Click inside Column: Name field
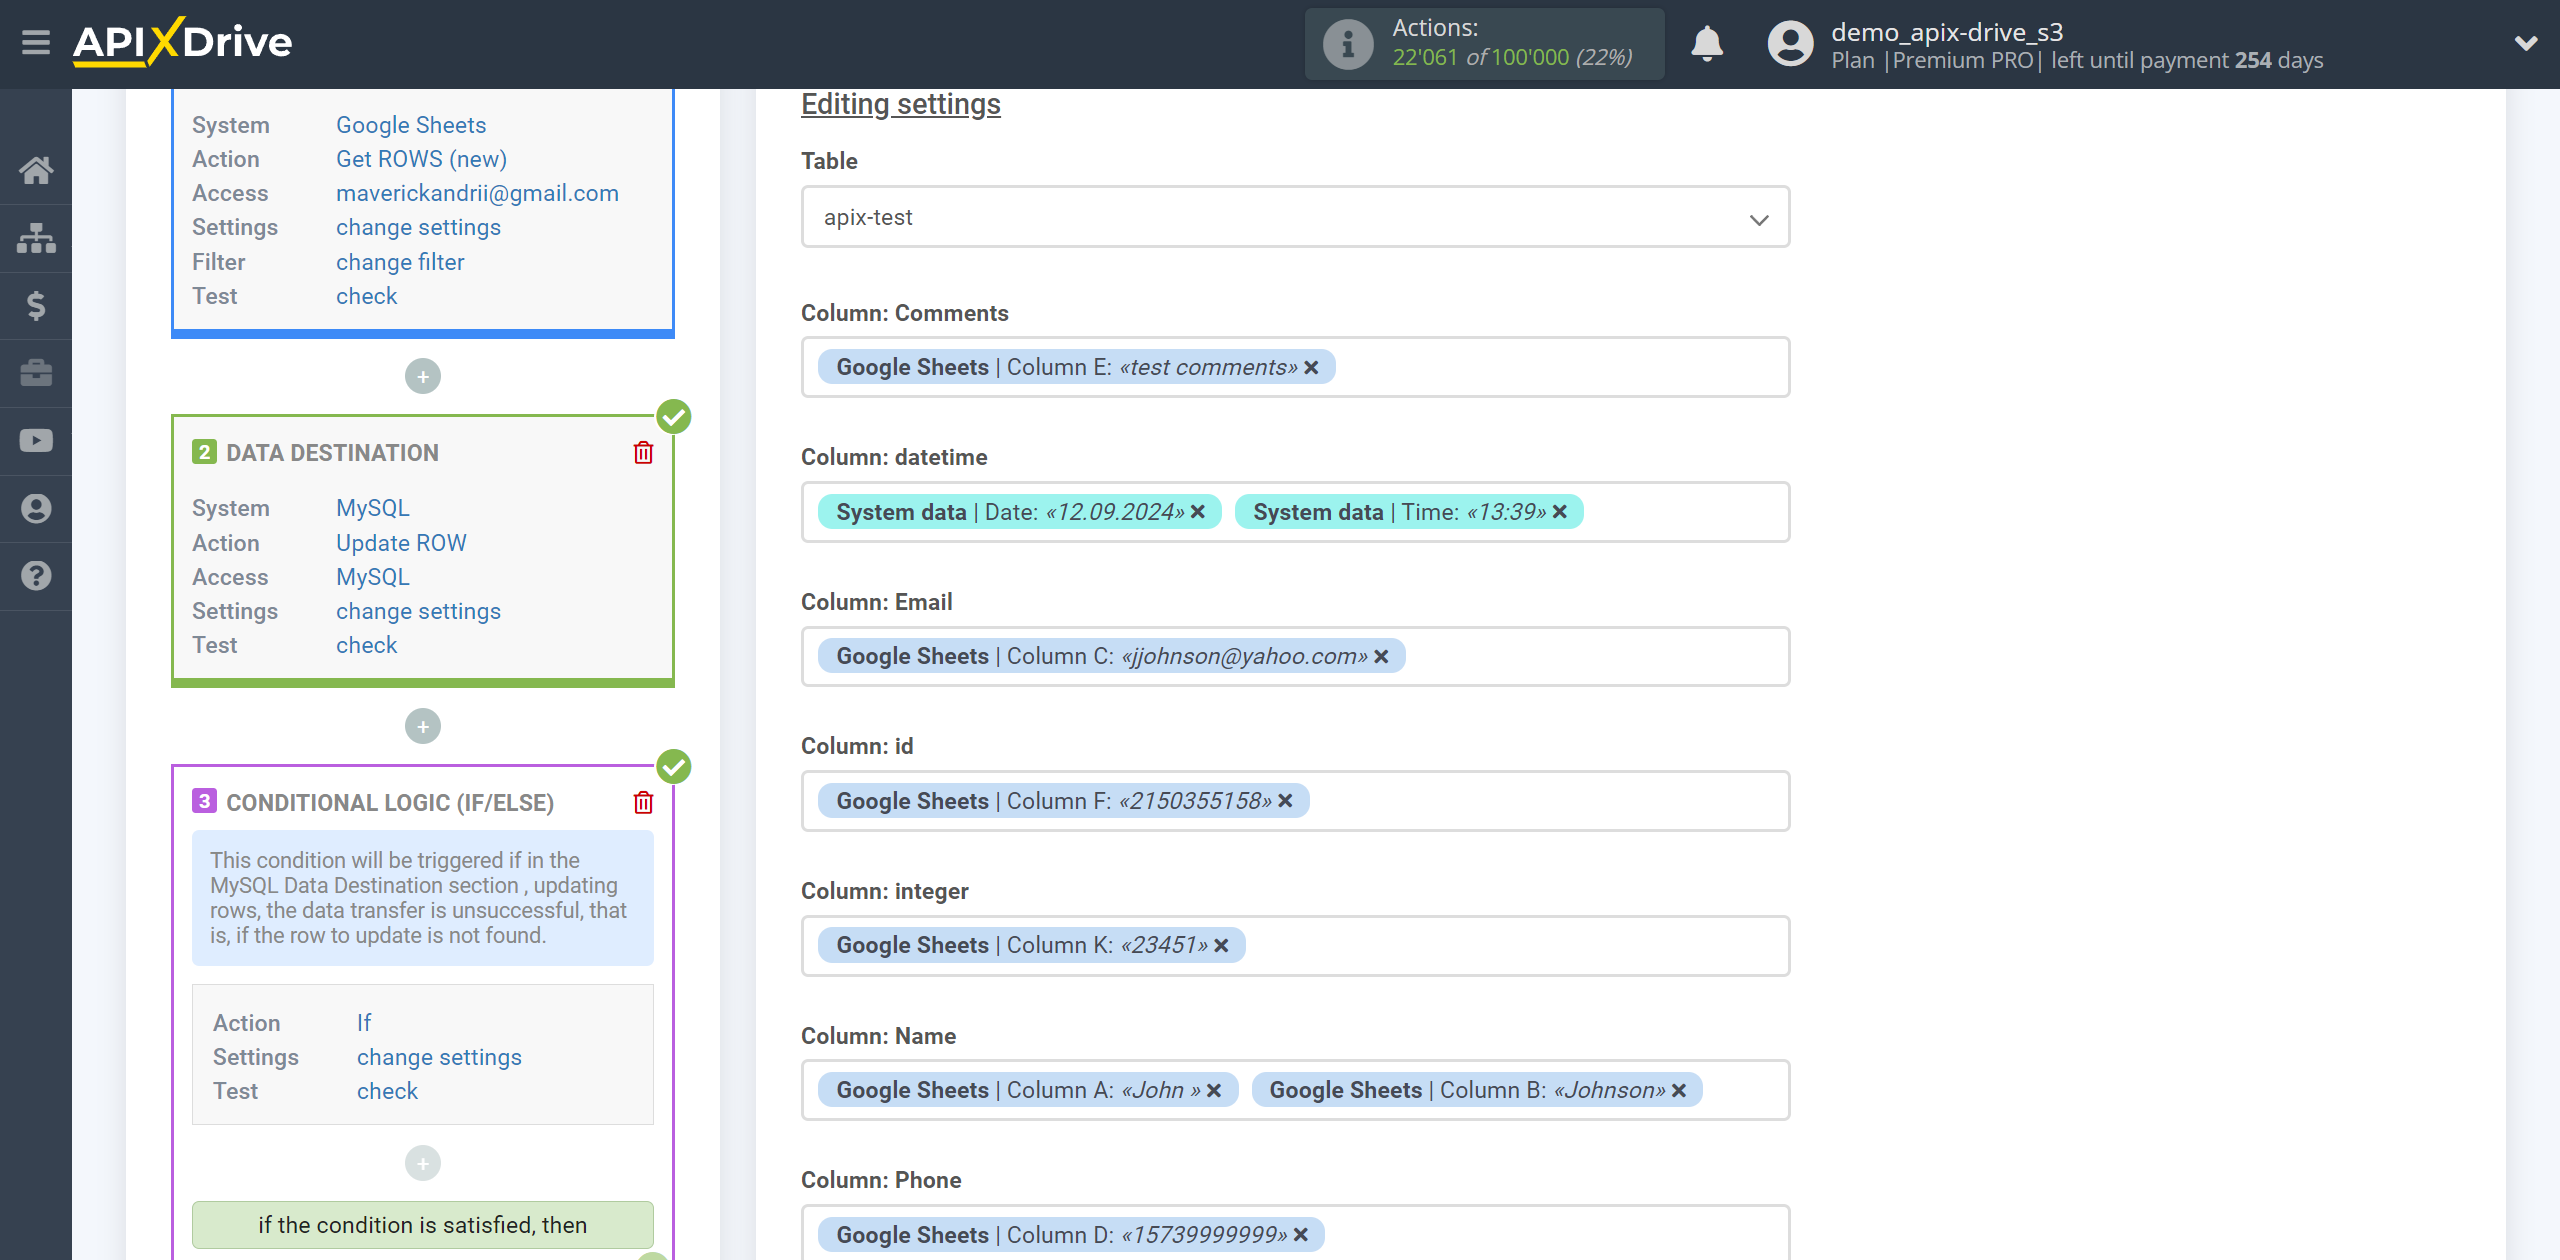2560x1260 pixels. 1295,1090
